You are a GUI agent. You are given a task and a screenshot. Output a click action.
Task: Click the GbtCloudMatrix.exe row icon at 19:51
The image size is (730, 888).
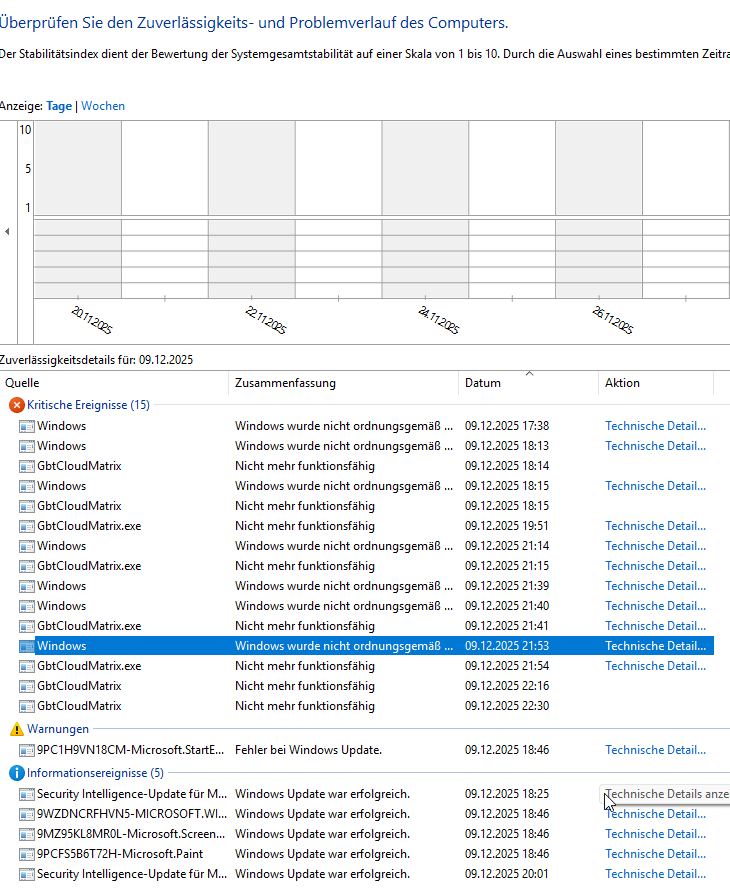pos(27,526)
